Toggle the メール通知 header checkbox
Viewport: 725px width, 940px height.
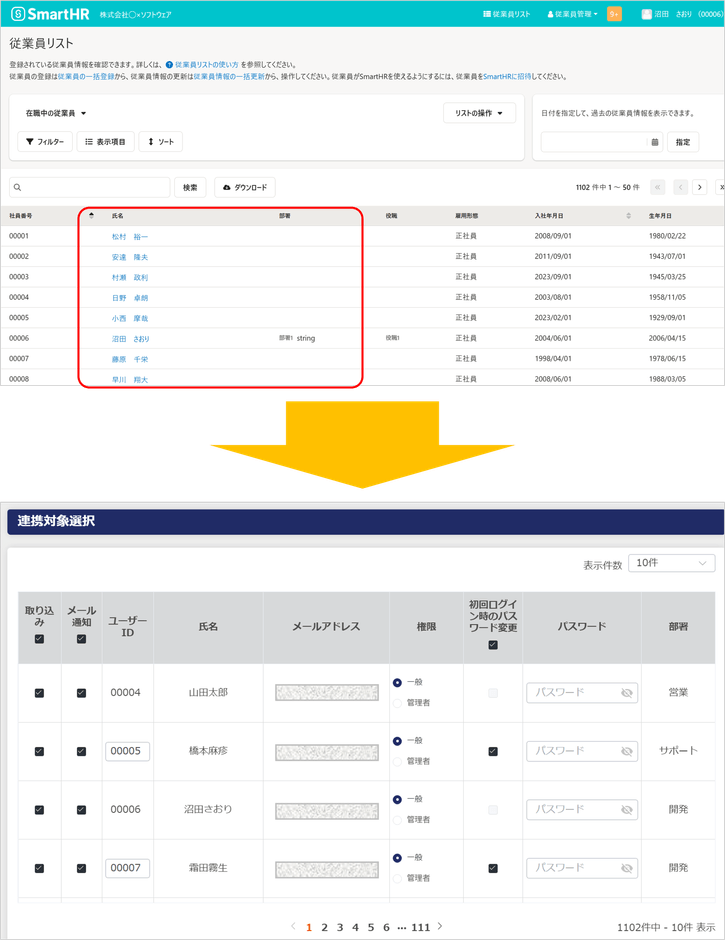point(82,639)
